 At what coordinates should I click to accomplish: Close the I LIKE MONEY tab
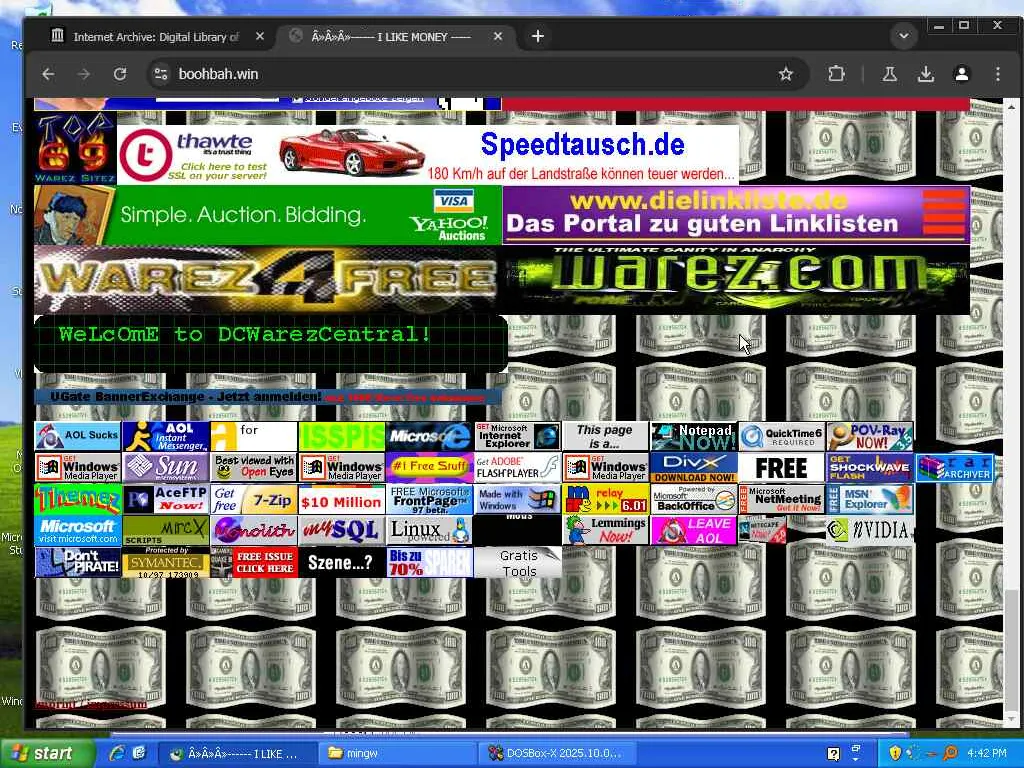pos(498,37)
